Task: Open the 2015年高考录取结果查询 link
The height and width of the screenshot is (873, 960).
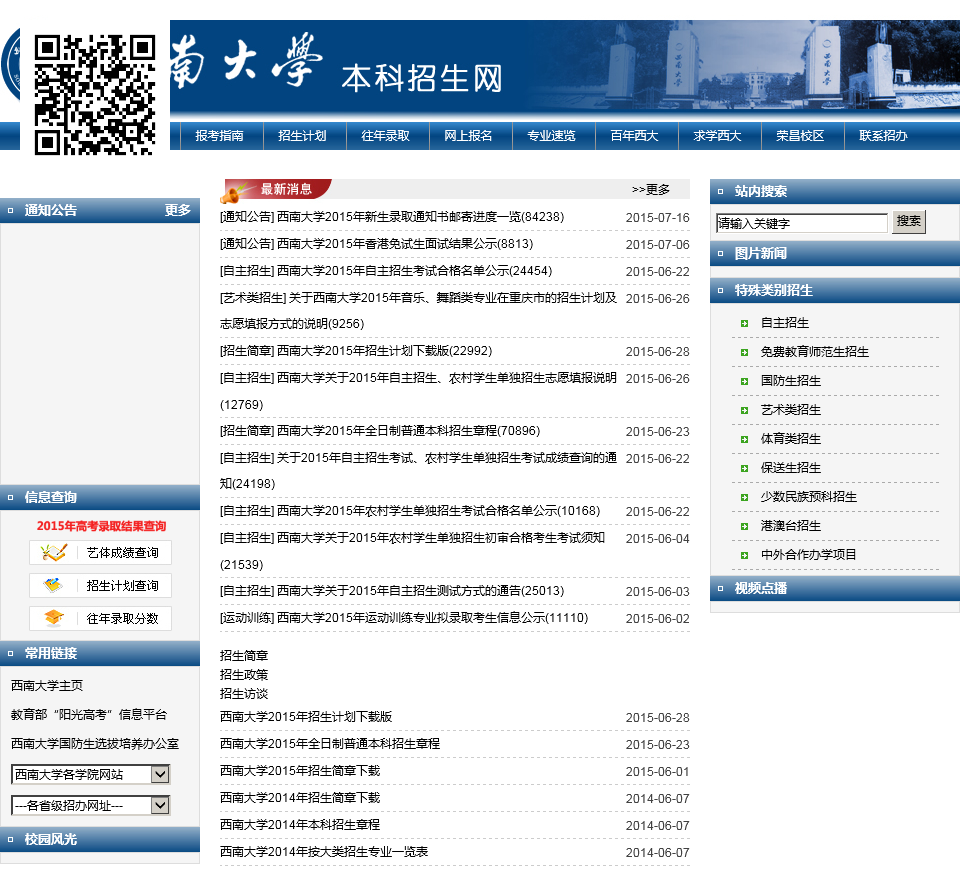Action: [x=101, y=526]
